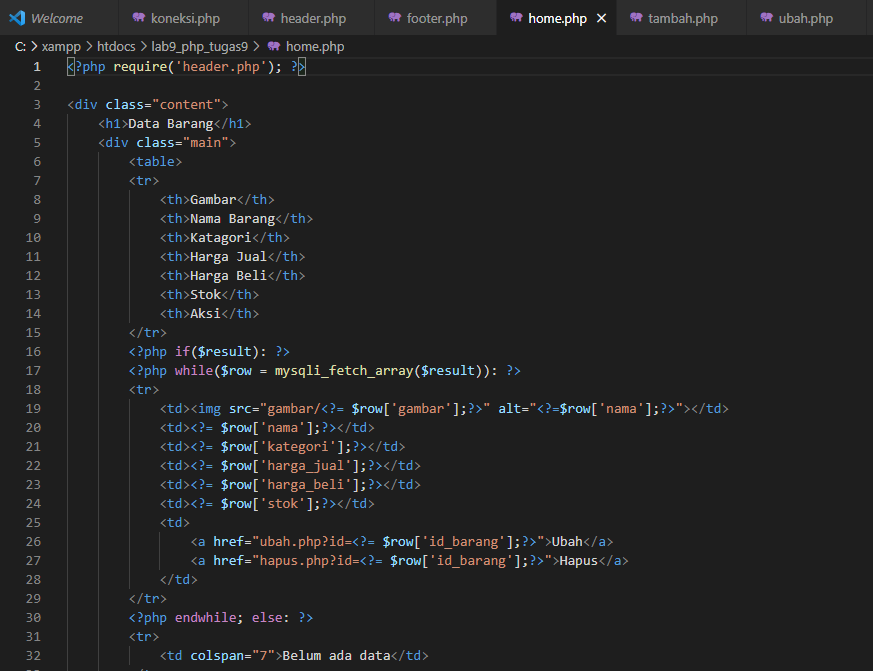873x671 pixels.
Task: Click the PHP icon on koneksi.php tab
Action: 137,17
